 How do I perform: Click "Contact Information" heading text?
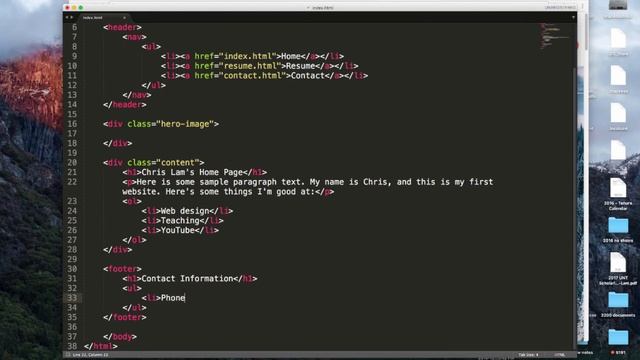click(187, 279)
